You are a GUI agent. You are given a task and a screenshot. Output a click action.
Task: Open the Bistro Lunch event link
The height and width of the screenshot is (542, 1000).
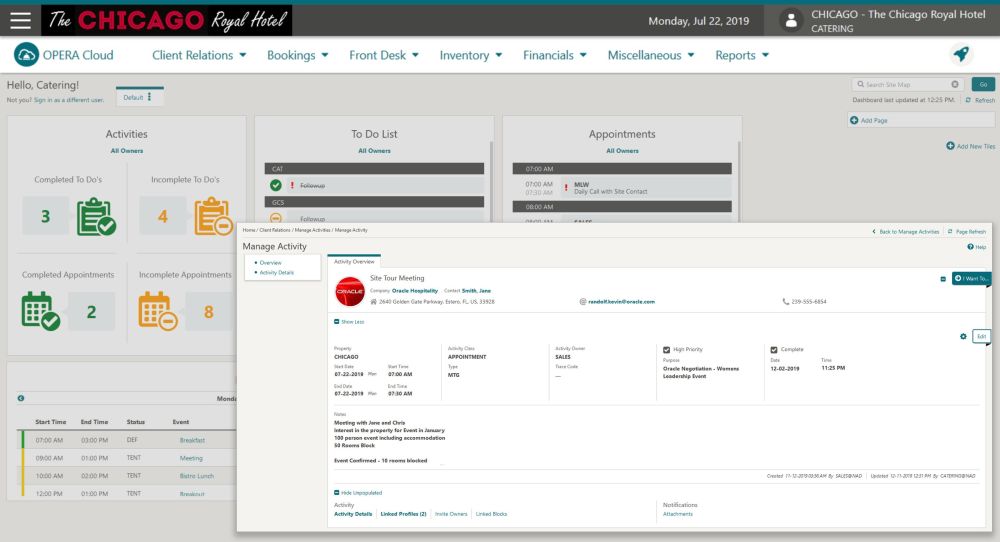coord(196,476)
